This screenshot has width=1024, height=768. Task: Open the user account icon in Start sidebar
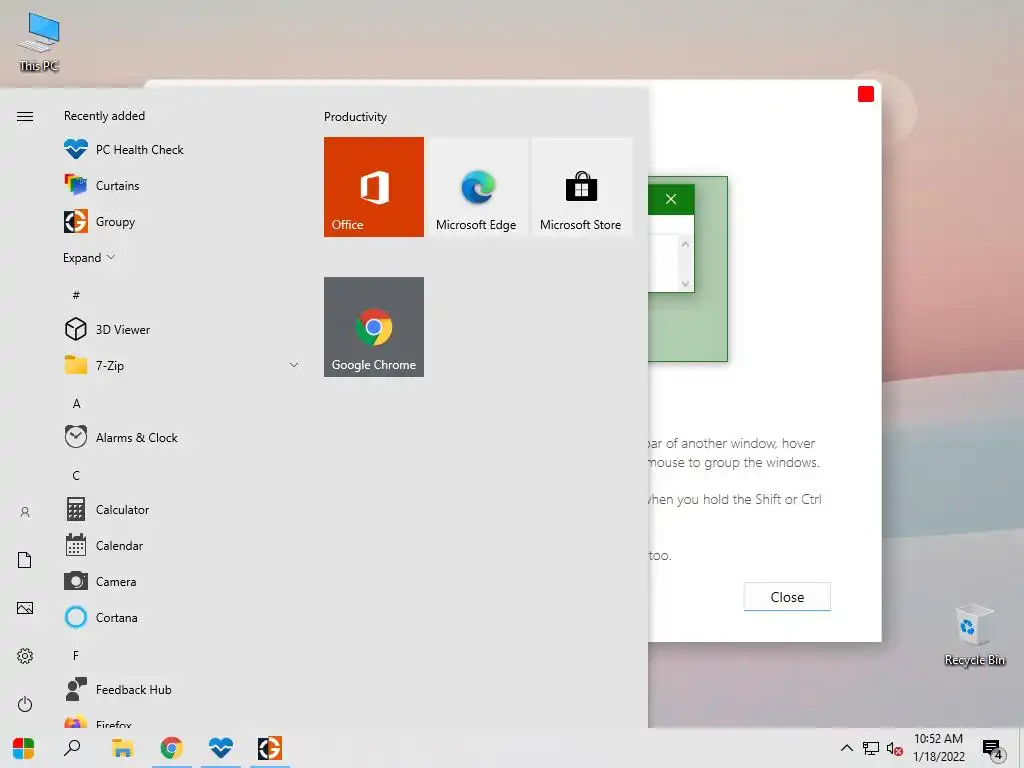[x=25, y=512]
